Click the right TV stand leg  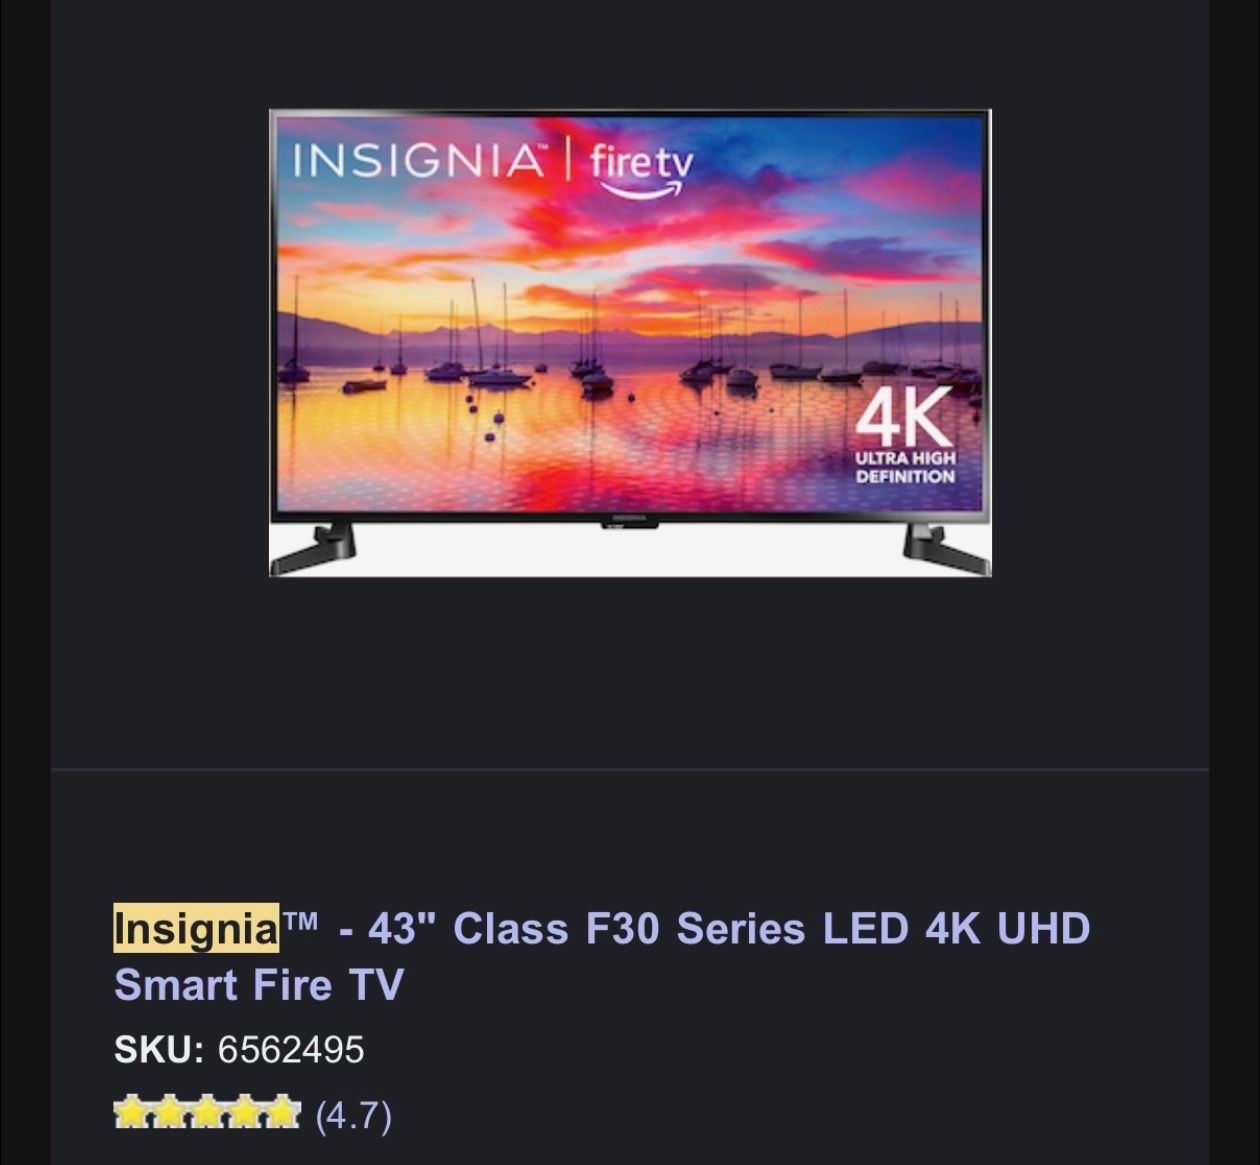(x=945, y=548)
